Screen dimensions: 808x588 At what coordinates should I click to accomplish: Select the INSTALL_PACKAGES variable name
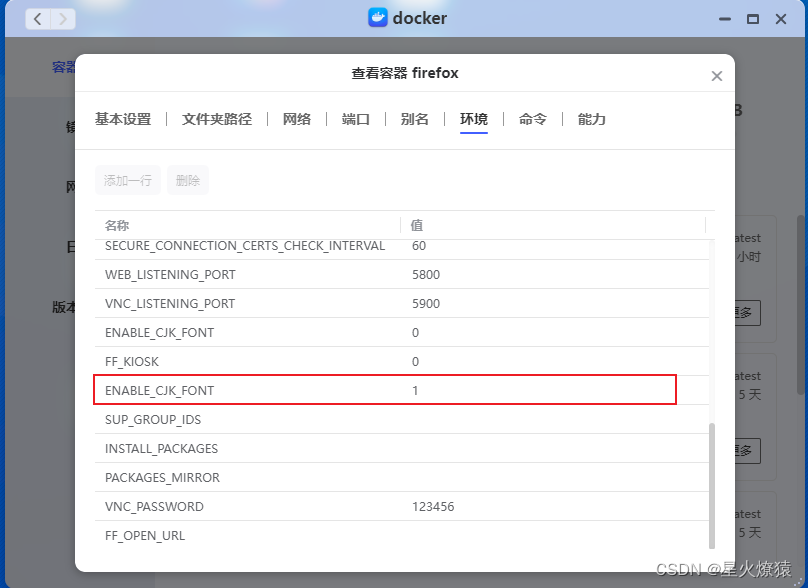(161, 448)
